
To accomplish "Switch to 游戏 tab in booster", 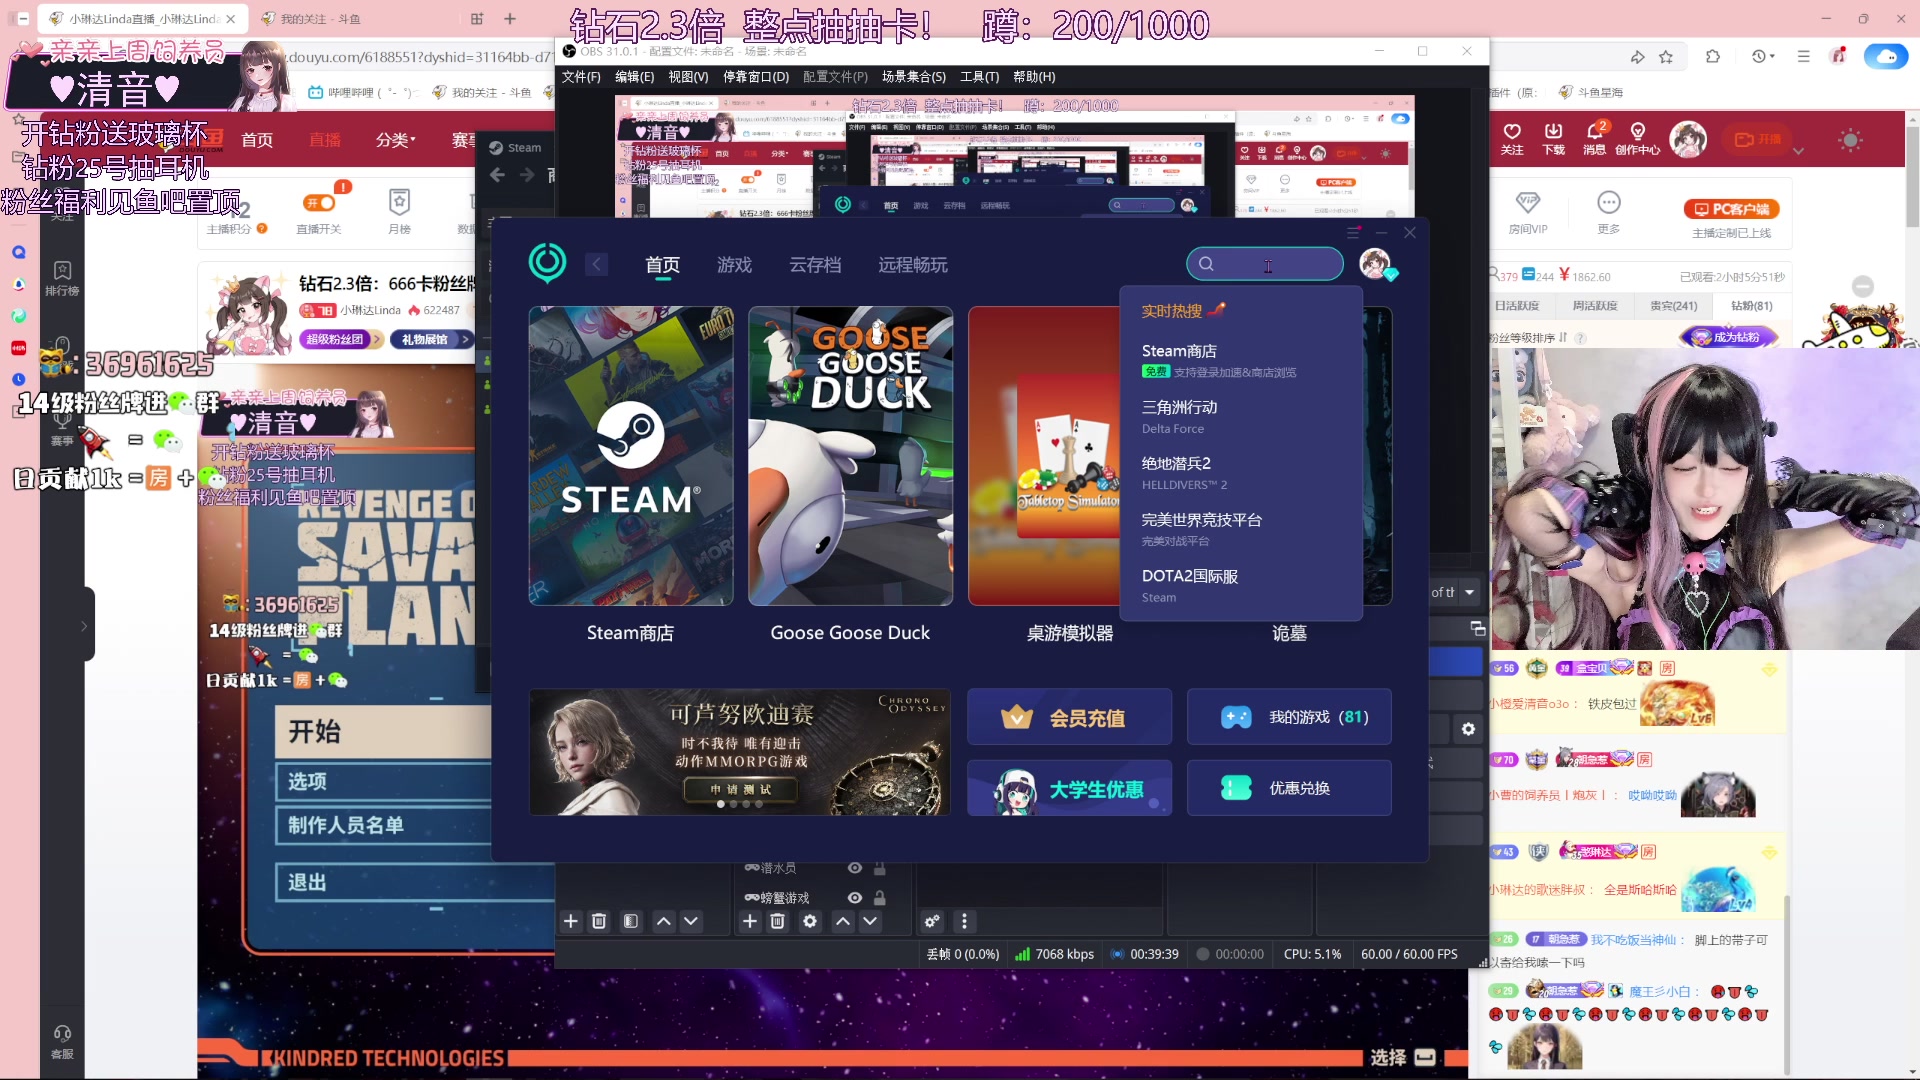I will pos(734,265).
